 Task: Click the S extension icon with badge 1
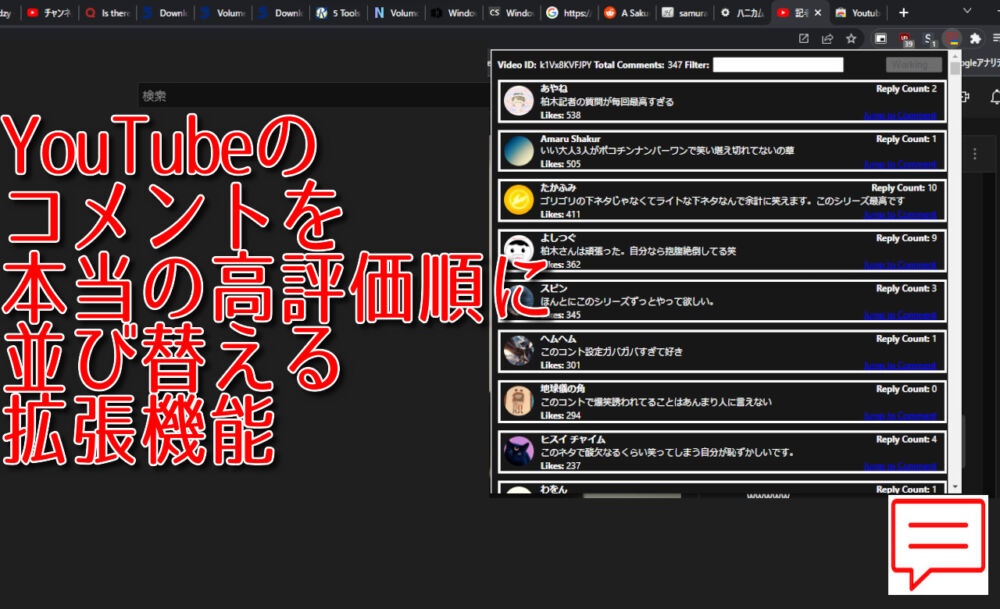928,37
